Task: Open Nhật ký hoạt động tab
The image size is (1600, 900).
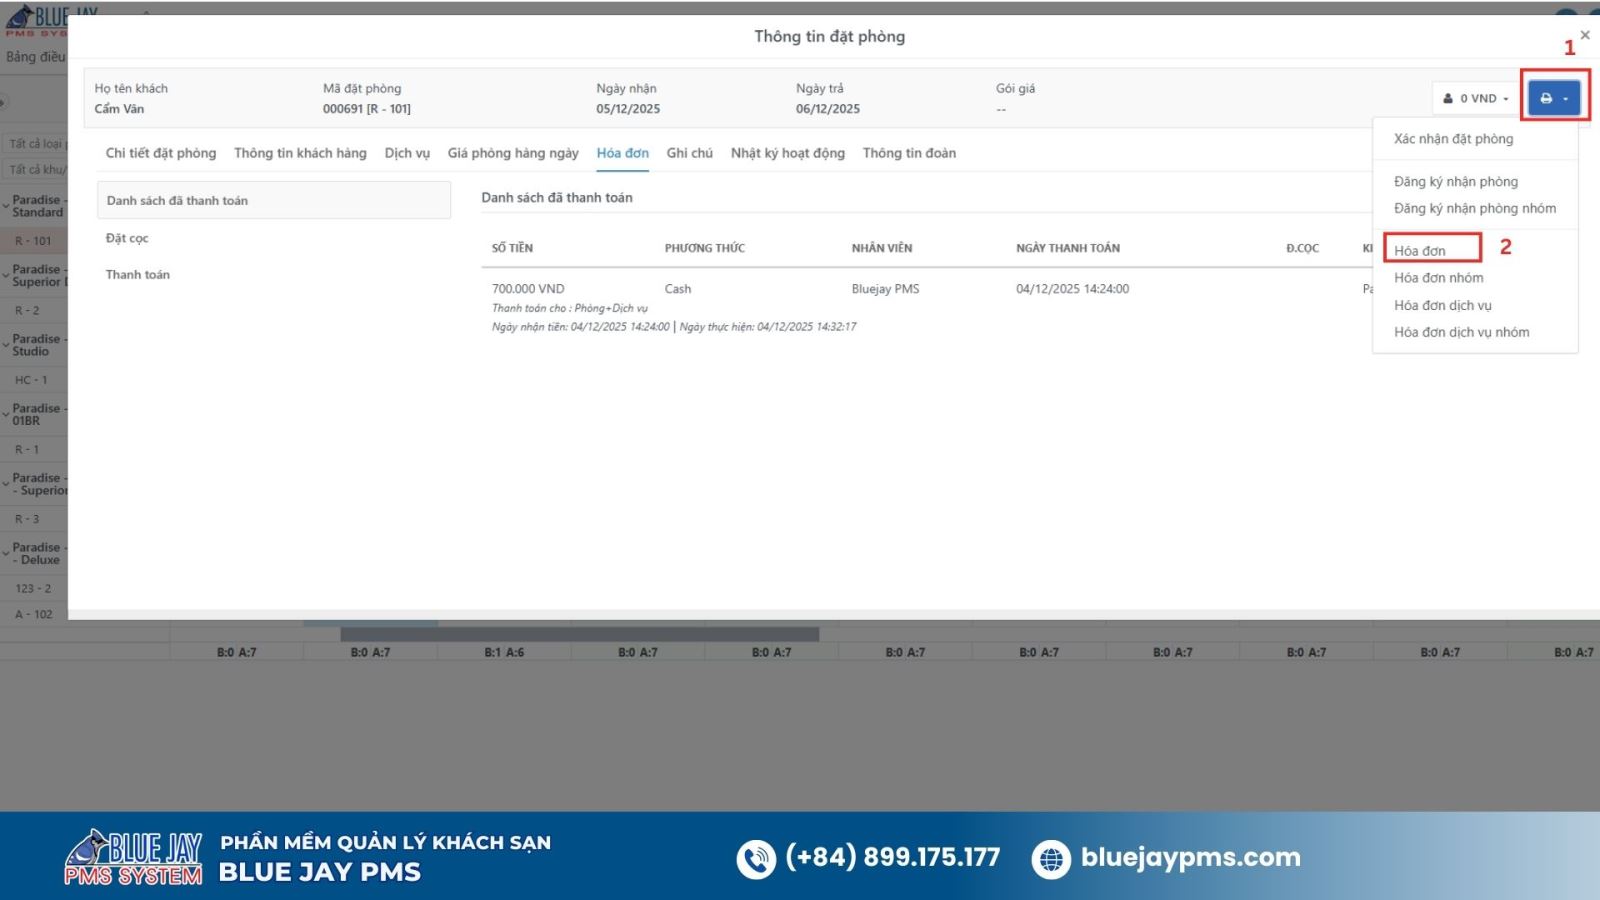Action: 787,153
